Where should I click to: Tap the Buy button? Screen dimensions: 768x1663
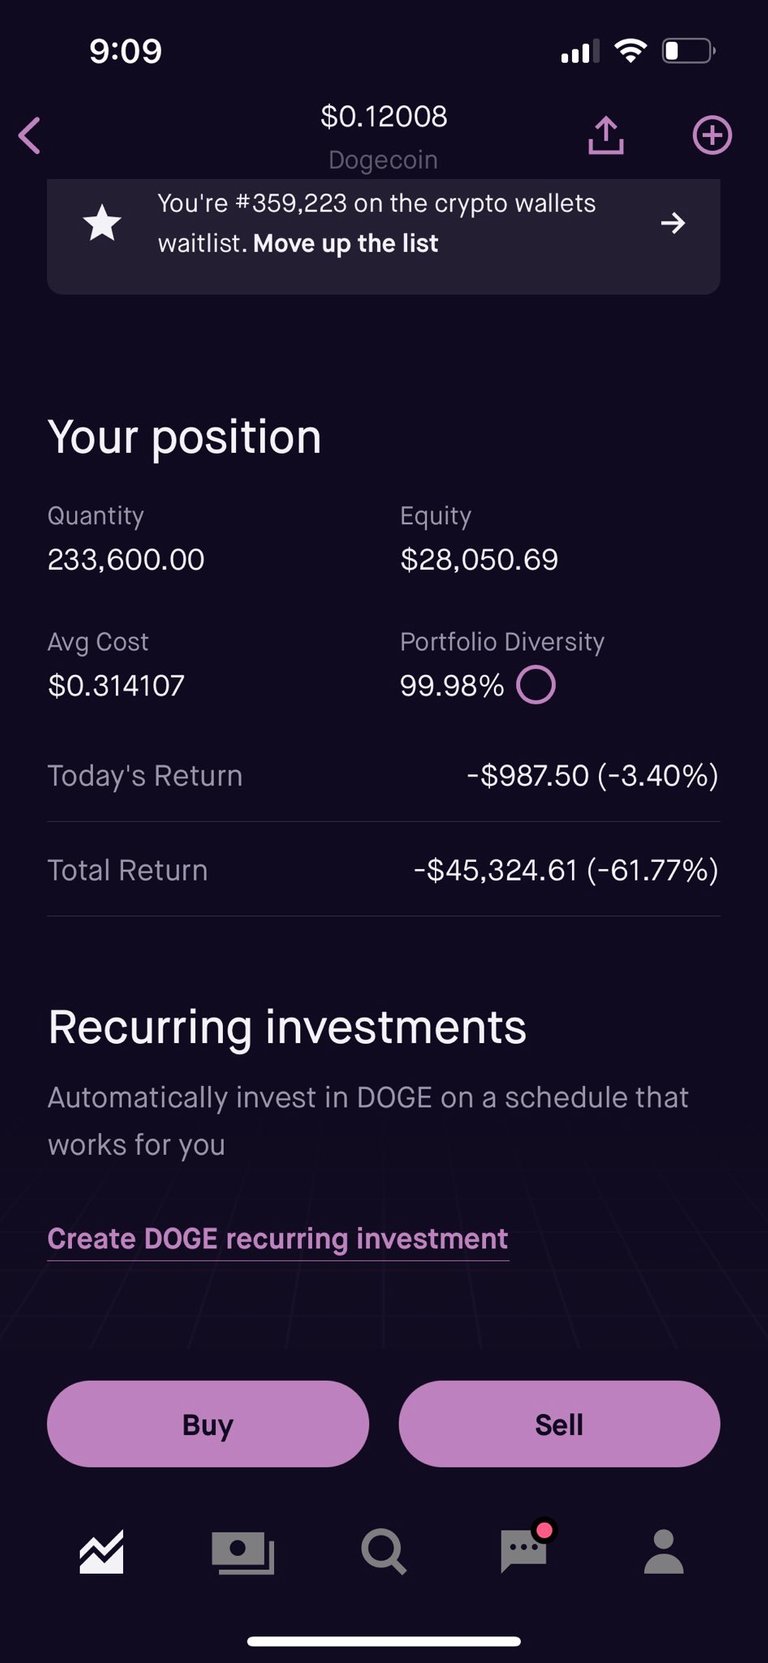tap(208, 1424)
